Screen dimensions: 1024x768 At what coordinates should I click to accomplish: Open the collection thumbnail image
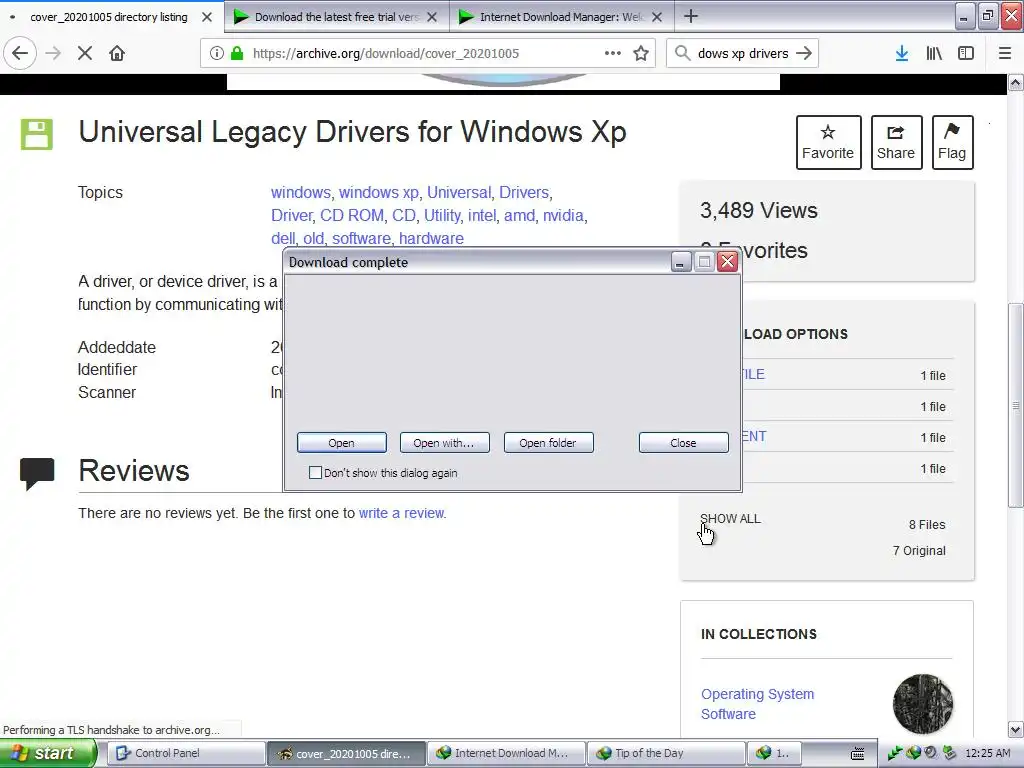coord(922,704)
